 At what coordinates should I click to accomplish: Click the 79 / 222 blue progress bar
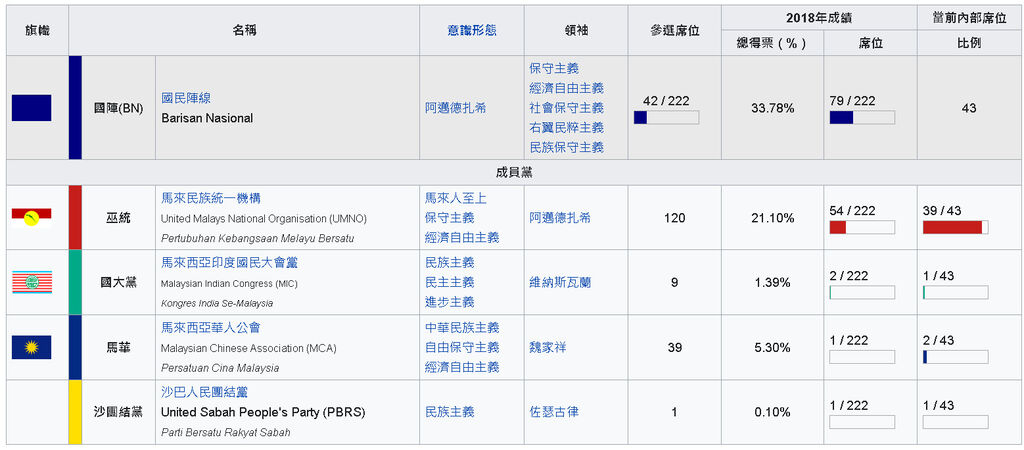[862, 118]
